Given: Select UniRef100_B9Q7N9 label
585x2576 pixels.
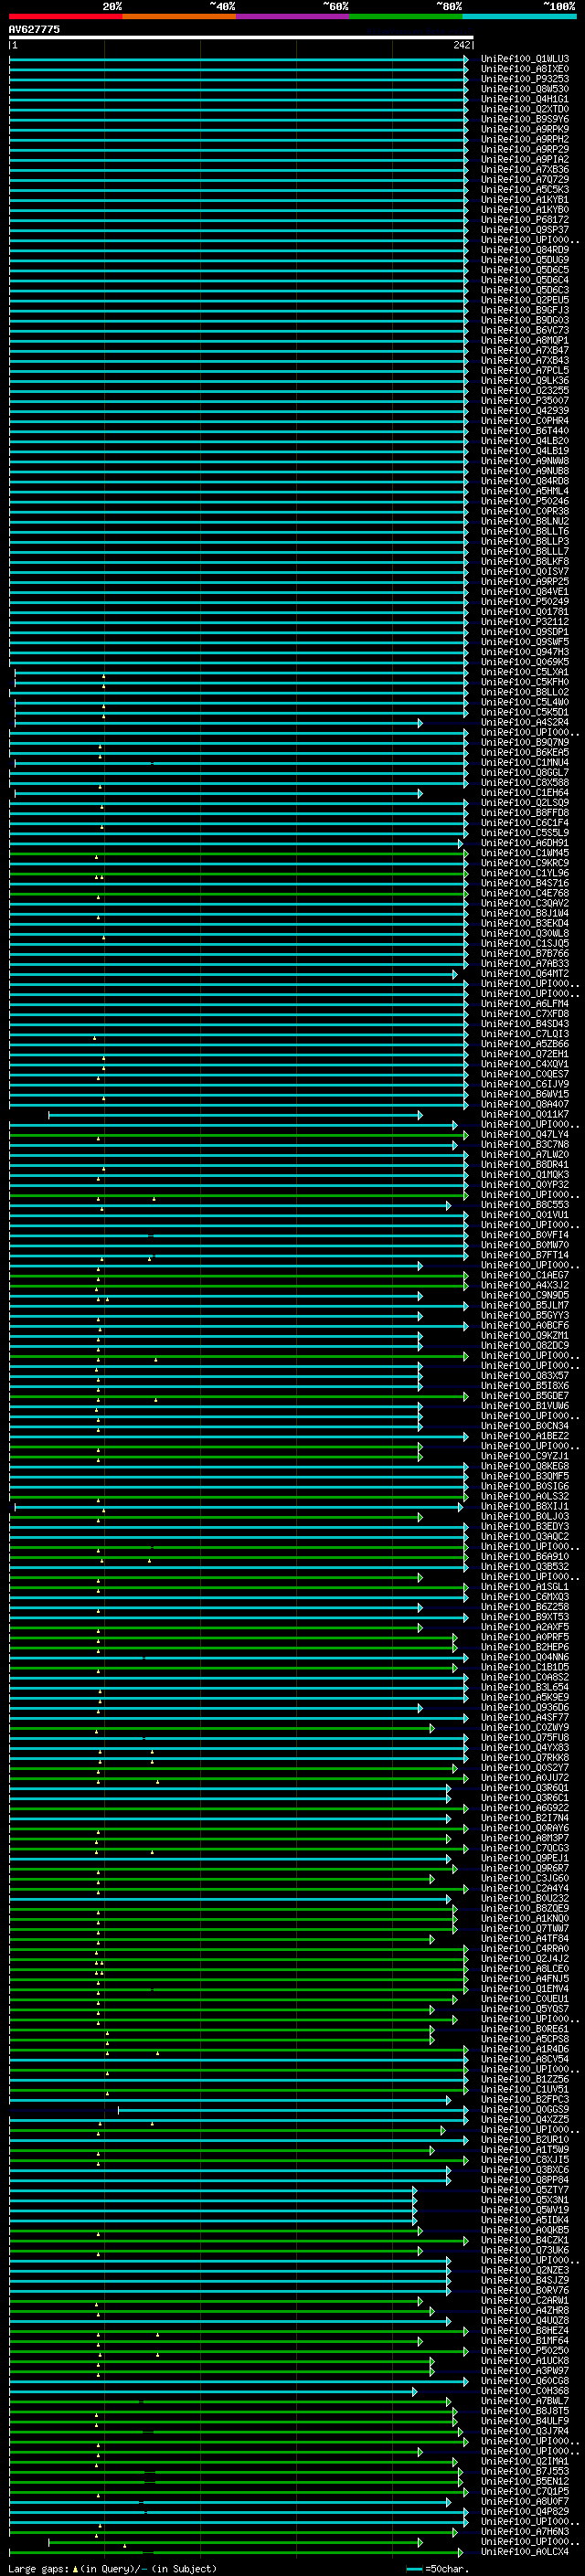Looking at the screenshot, I should tap(525, 742).
